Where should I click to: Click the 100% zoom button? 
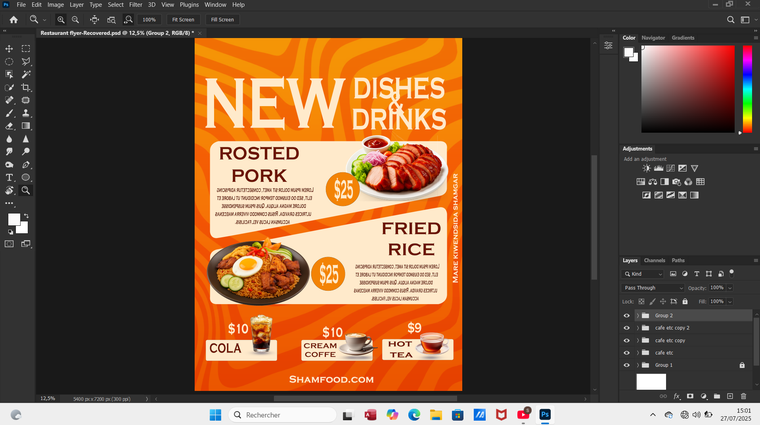pos(149,20)
